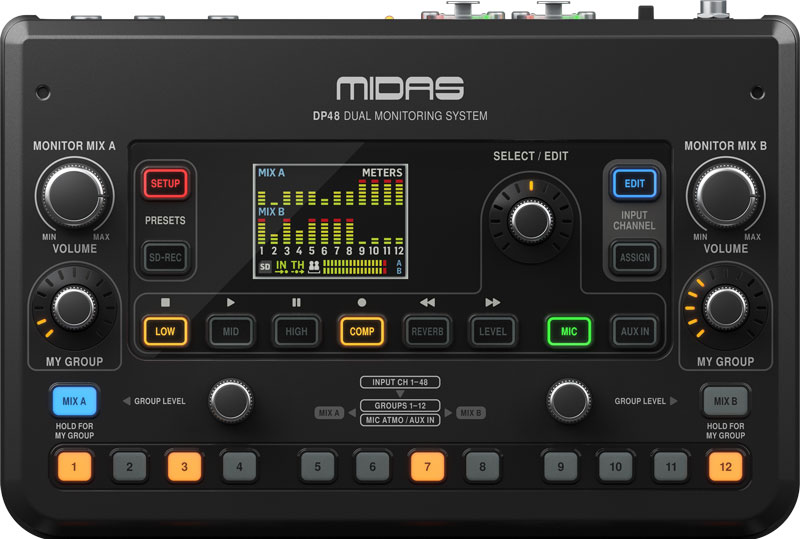Viewport: 800px width, 539px height.
Task: Click the pause icon above HIGH
Action: point(296,302)
